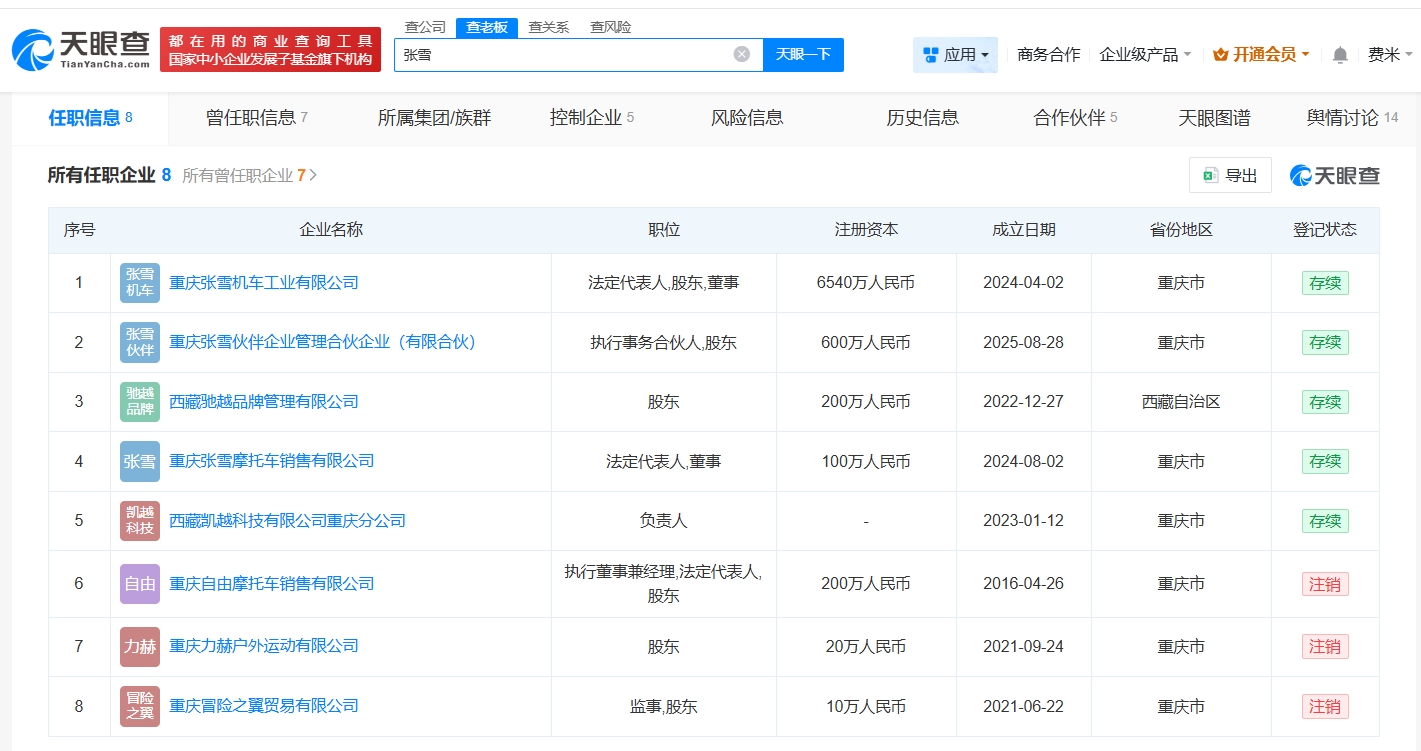This screenshot has height=751, width=1421.
Task: Click the 天眼一下 search button
Action: click(x=803, y=54)
